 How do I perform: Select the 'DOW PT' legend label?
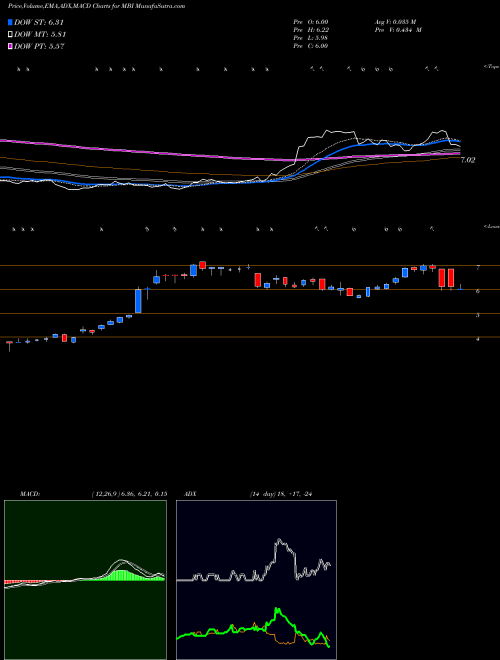coord(39,46)
